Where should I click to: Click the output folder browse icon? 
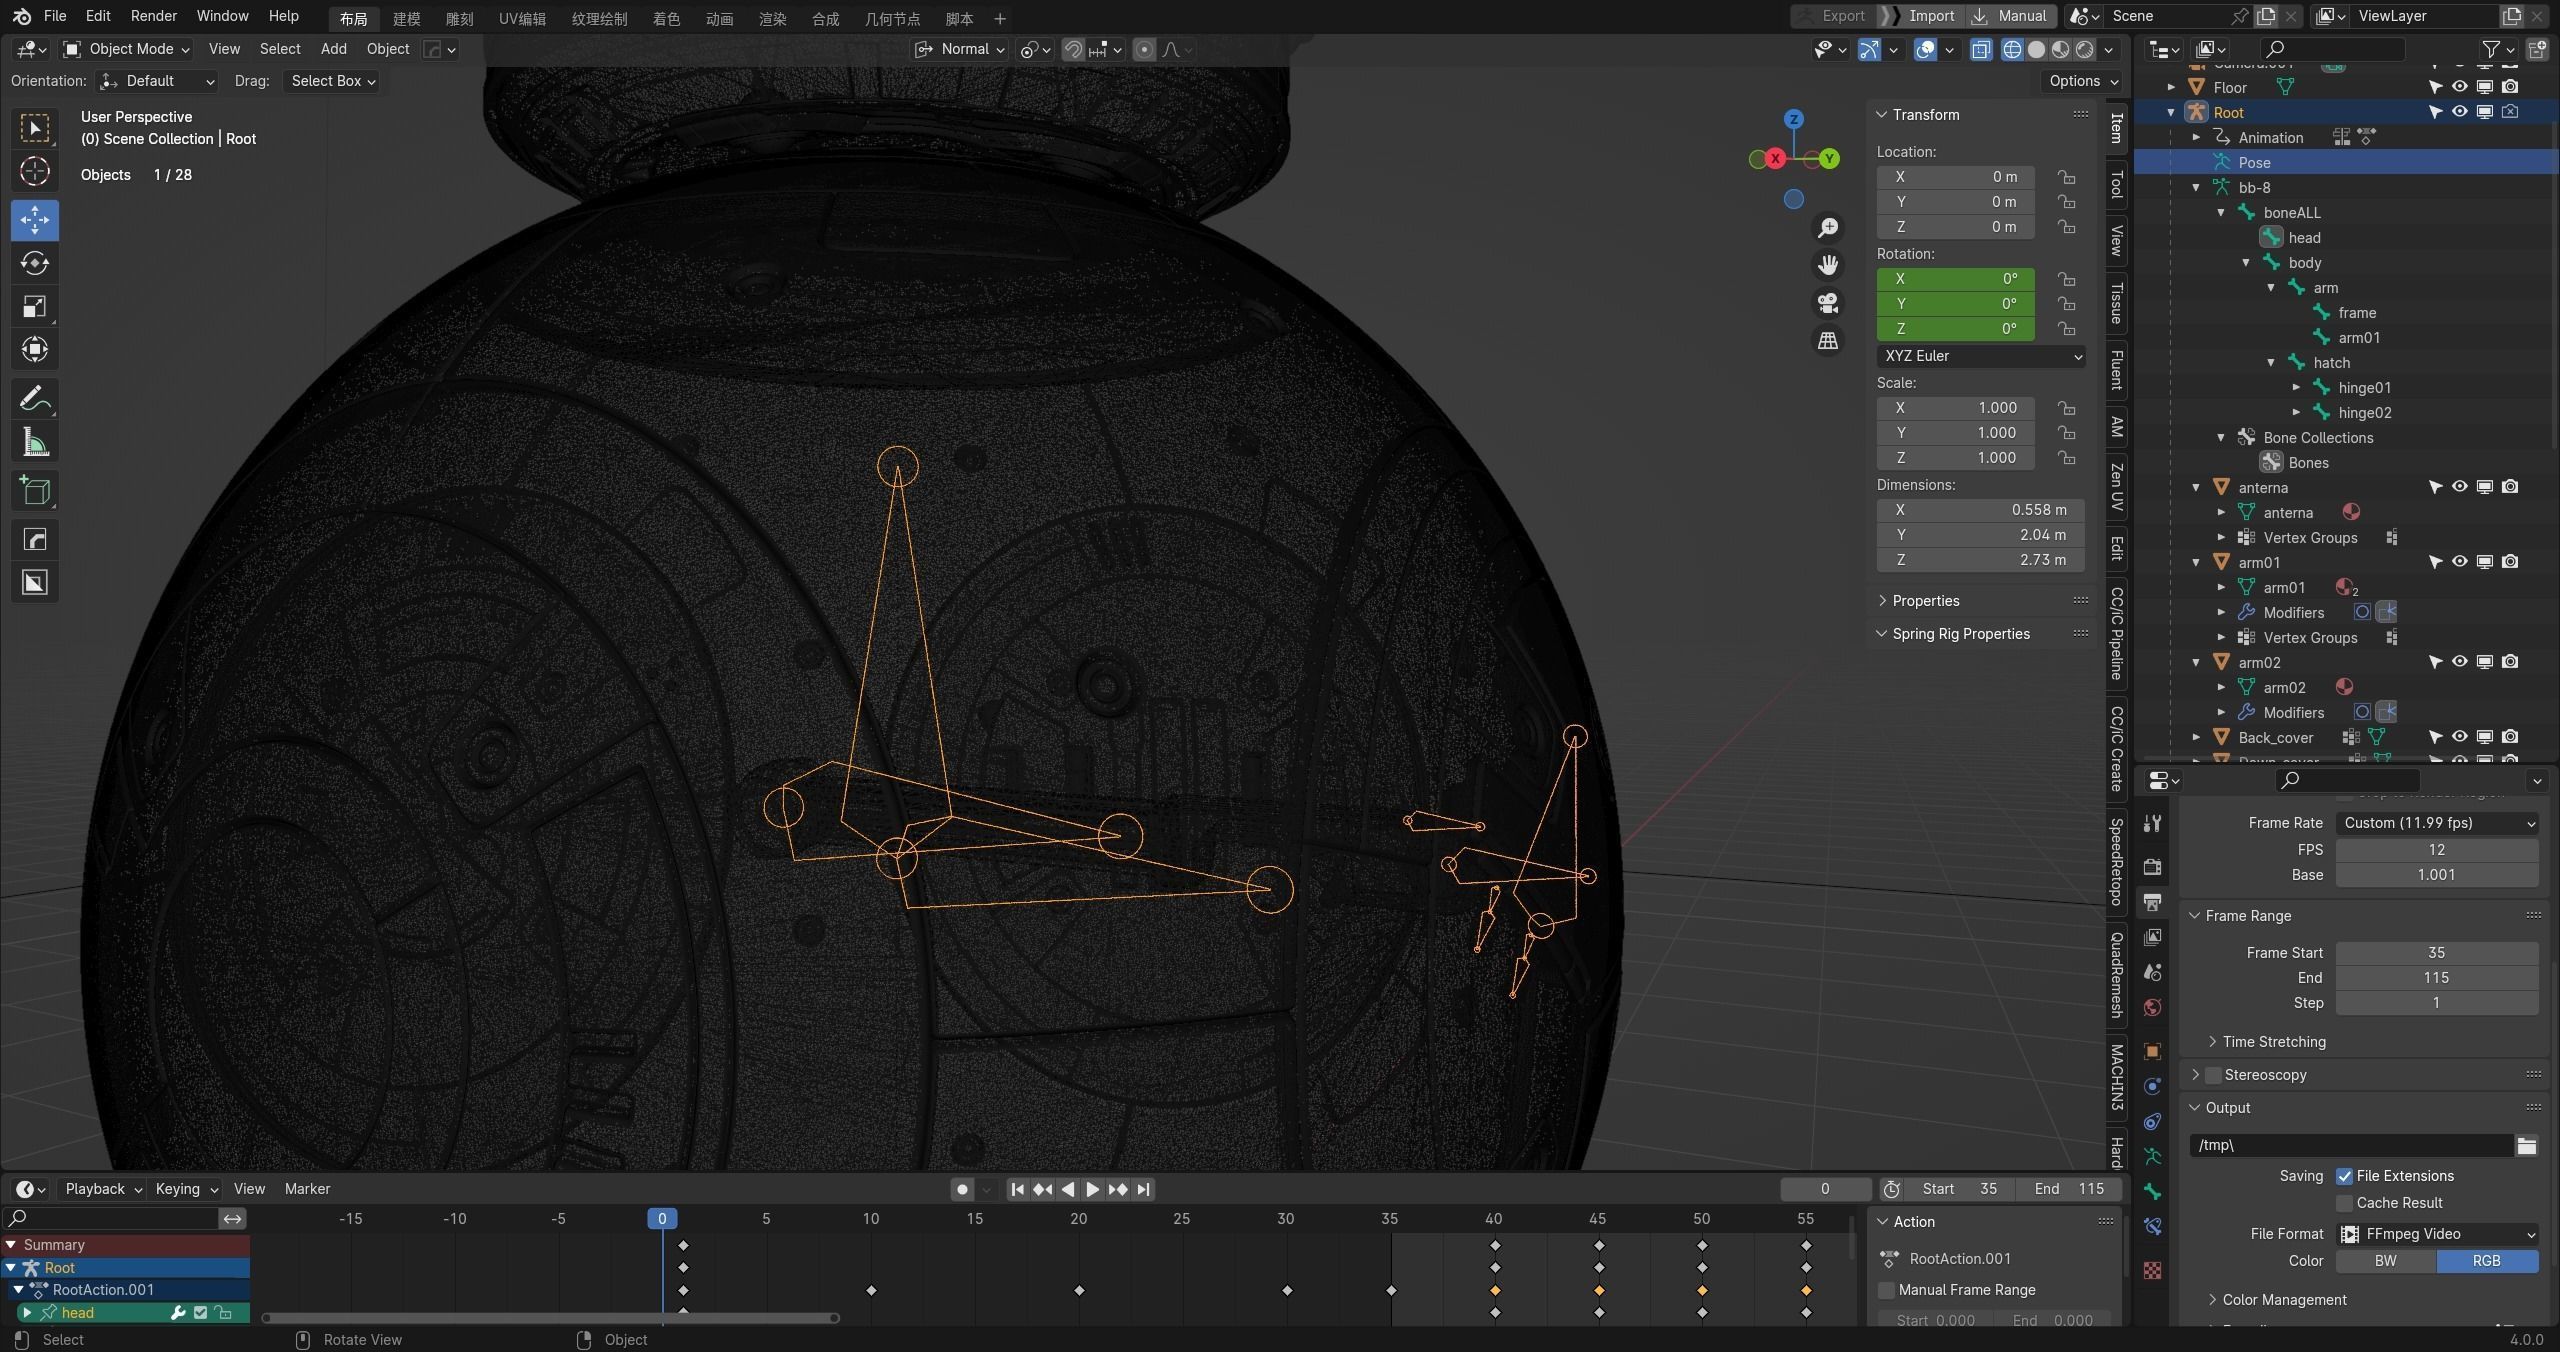pyautogui.click(x=2526, y=1145)
